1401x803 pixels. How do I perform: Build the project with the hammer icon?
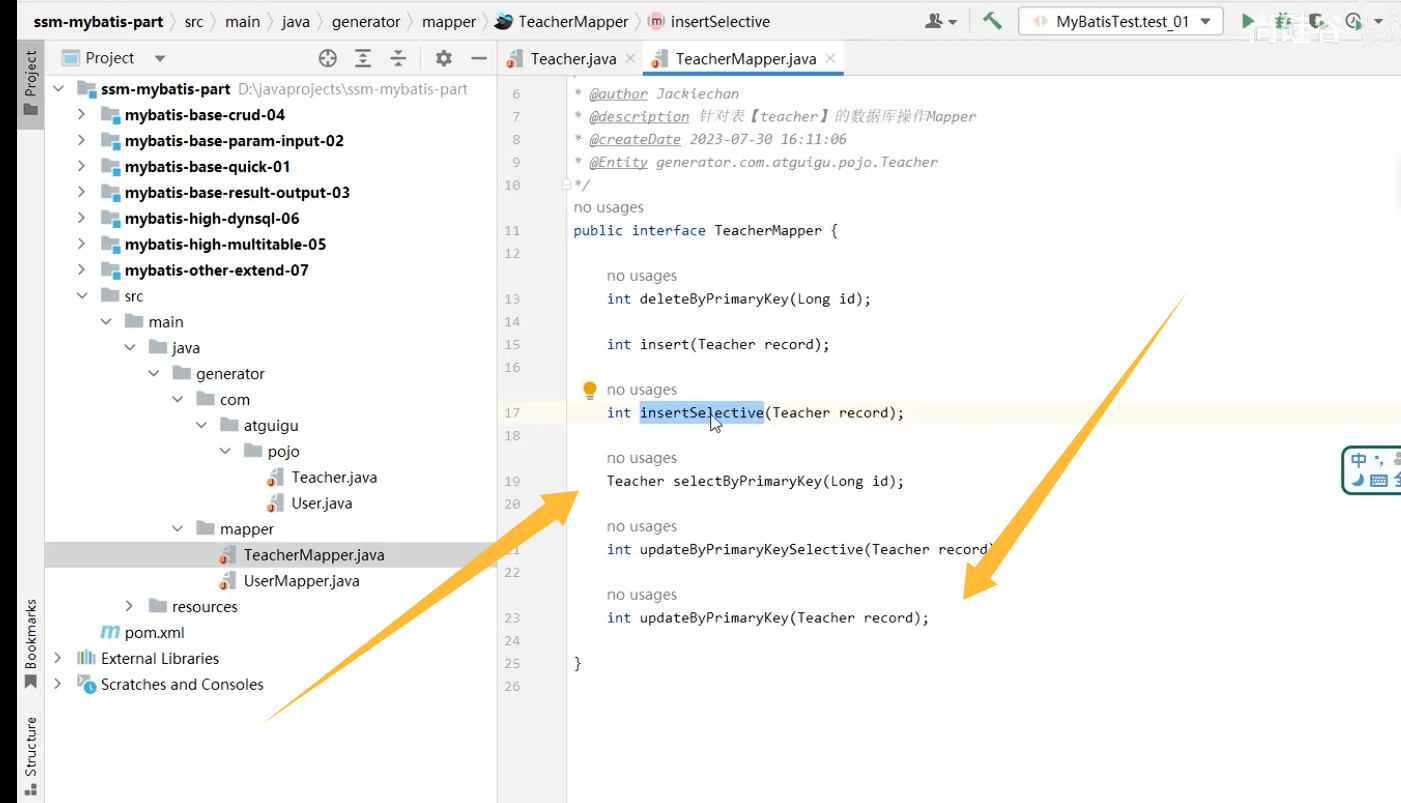[992, 21]
